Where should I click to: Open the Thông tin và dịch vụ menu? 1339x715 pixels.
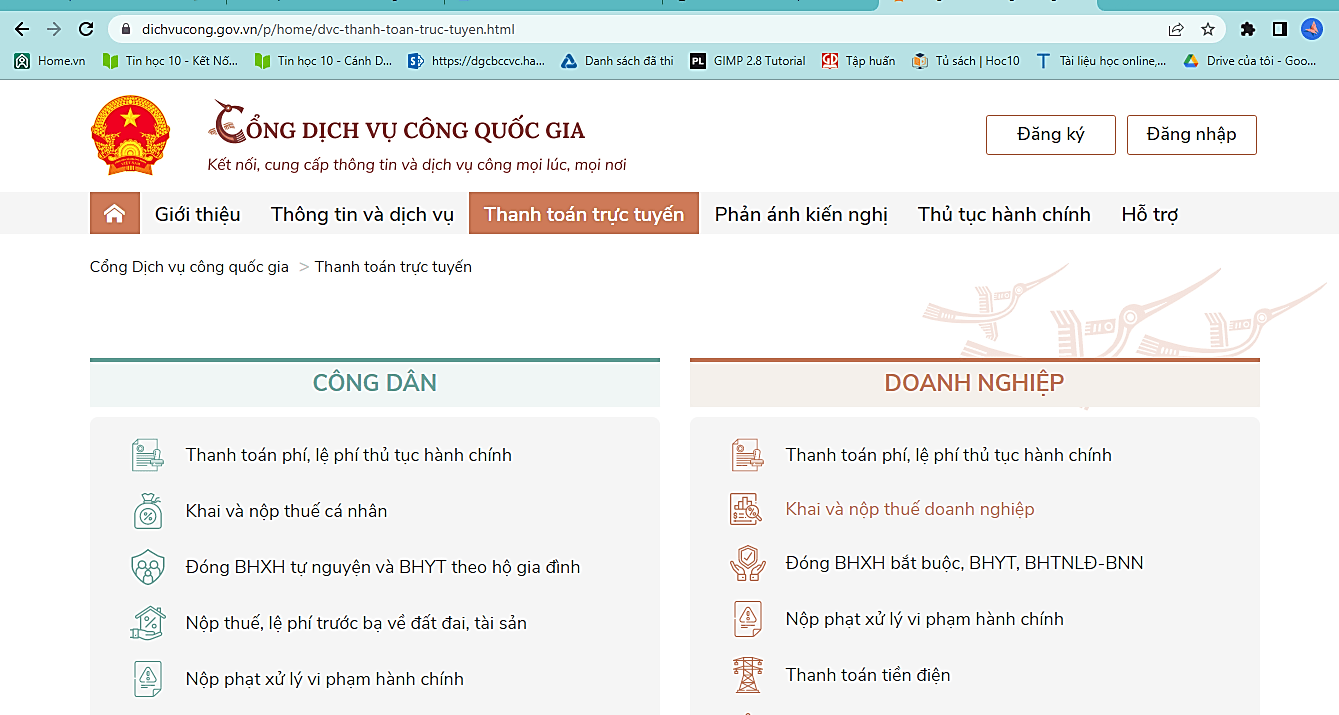(362, 214)
